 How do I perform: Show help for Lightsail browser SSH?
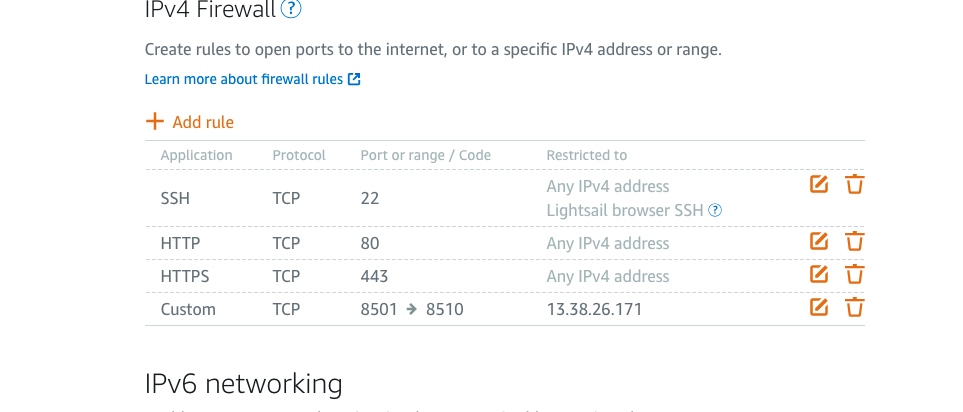(x=715, y=211)
